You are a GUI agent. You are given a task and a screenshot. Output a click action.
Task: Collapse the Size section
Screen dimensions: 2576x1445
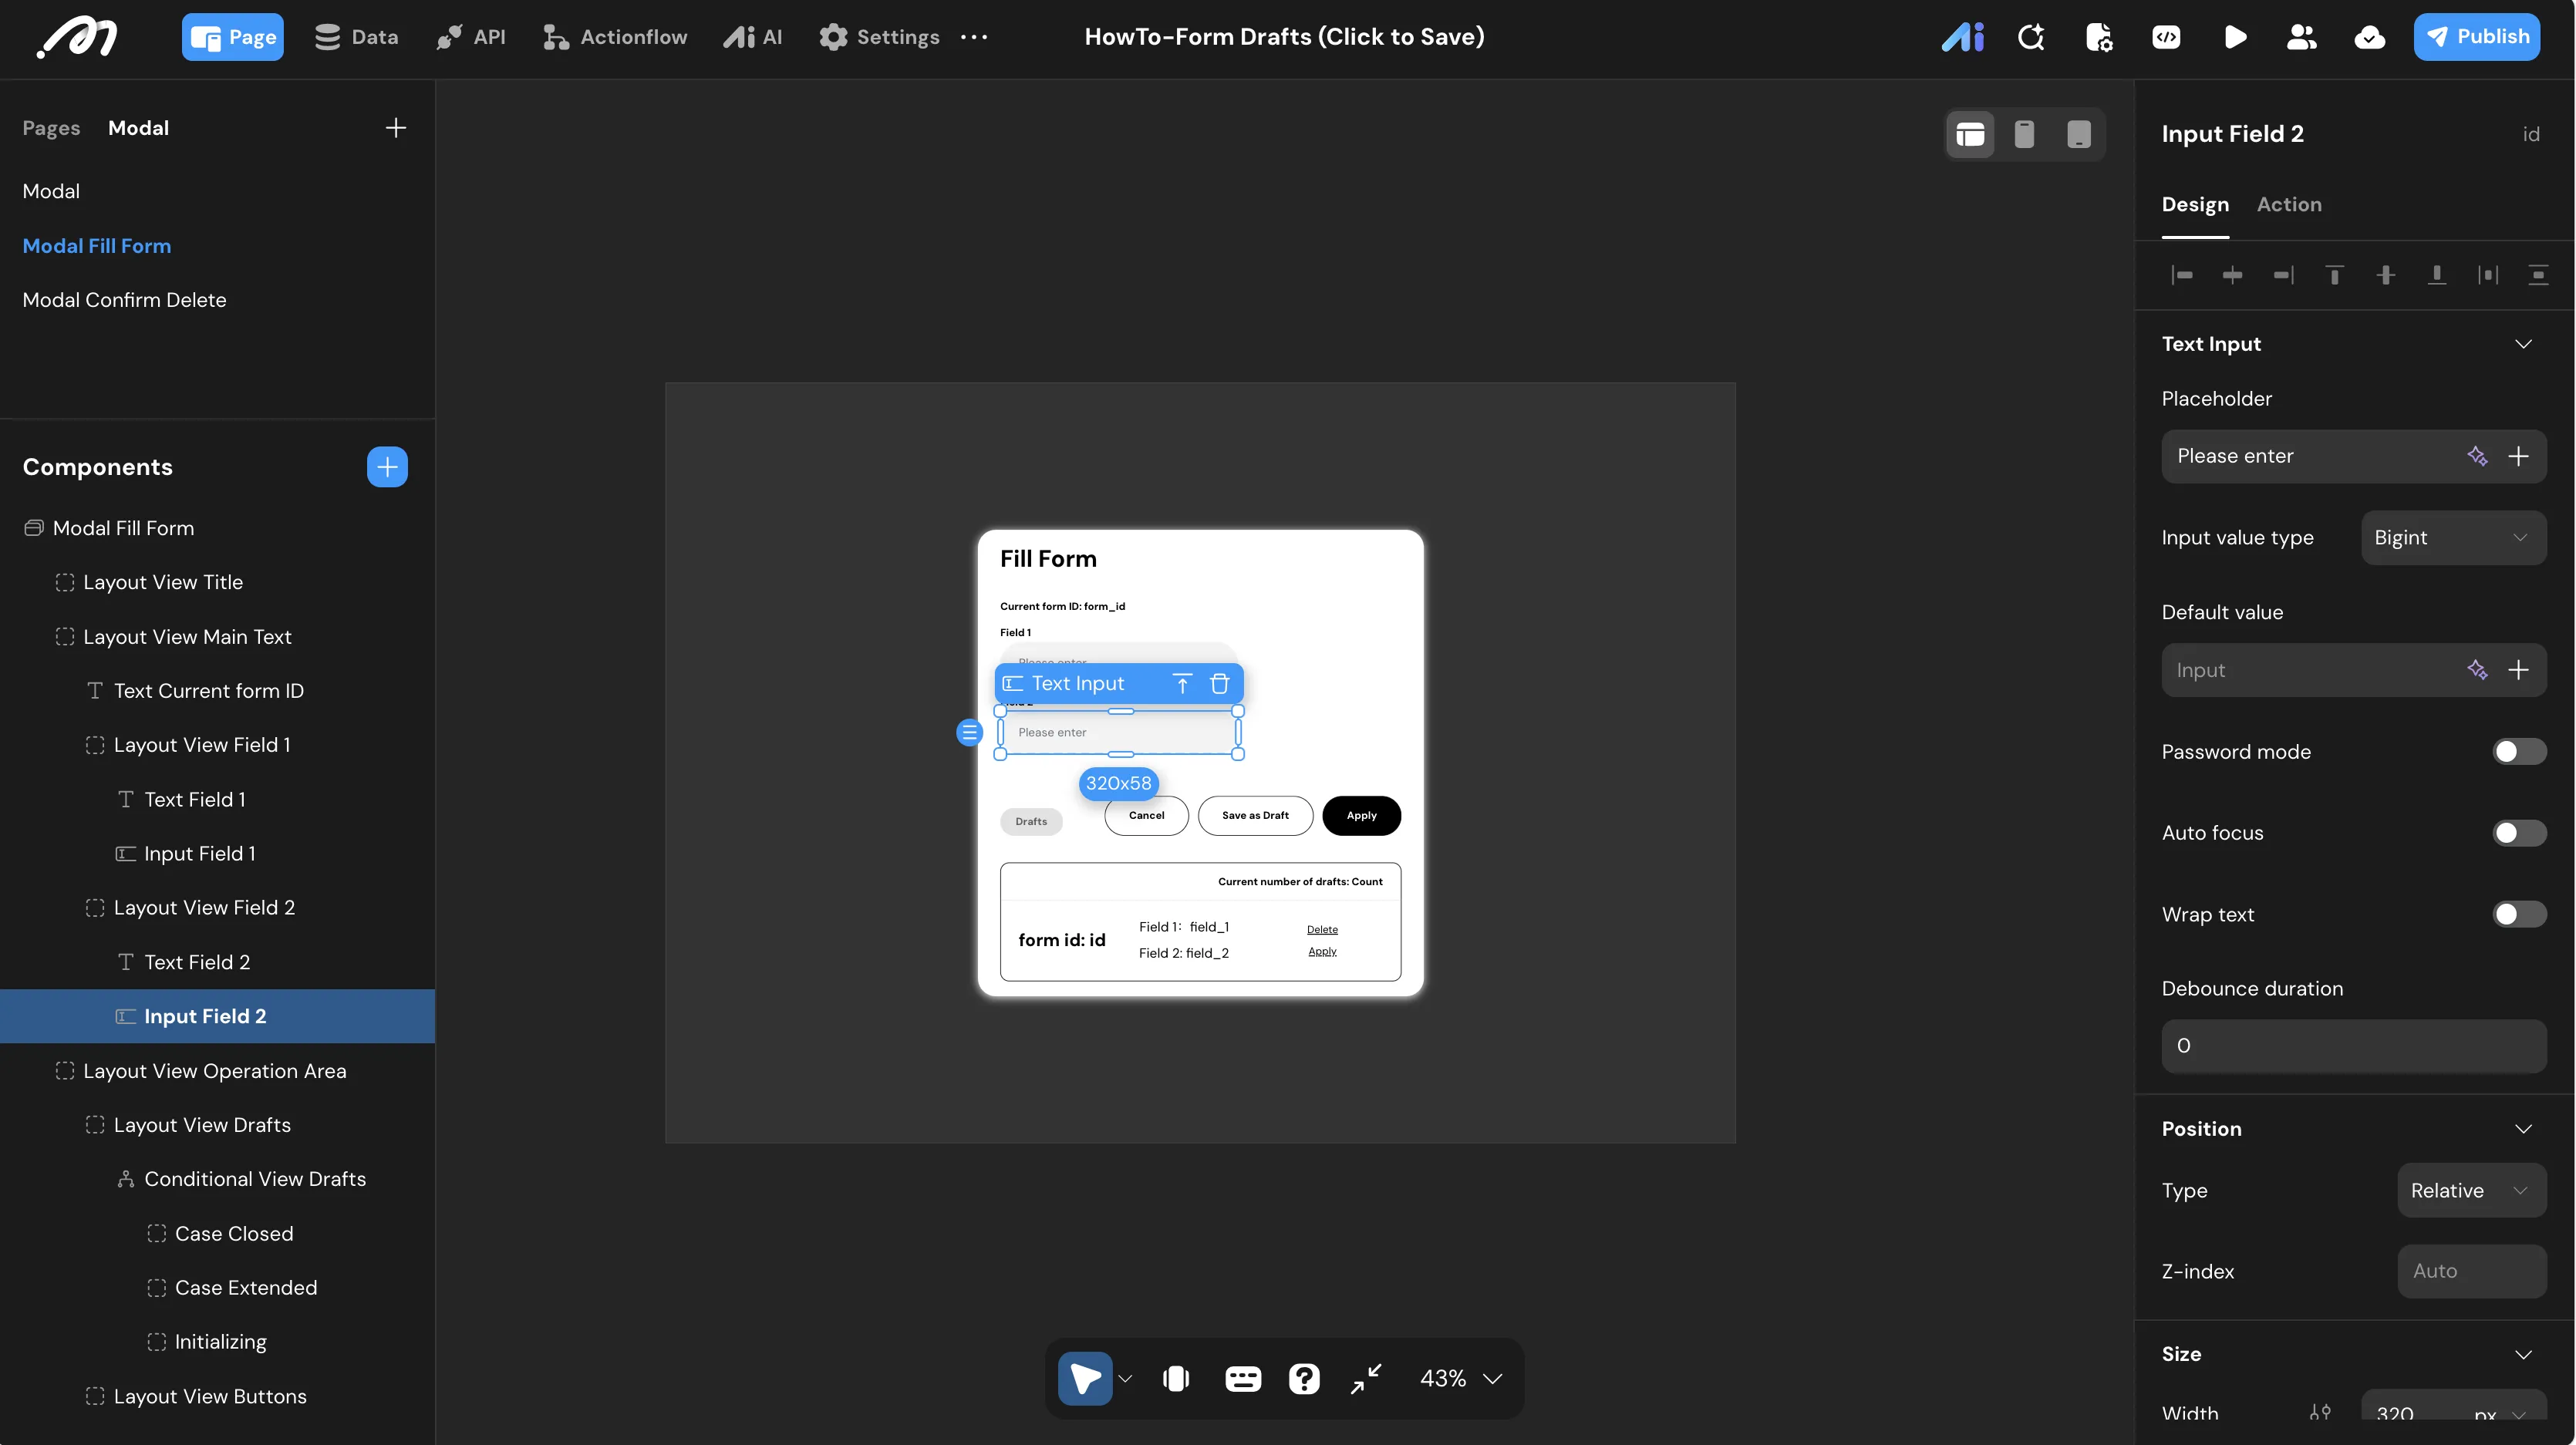(x=2523, y=1354)
